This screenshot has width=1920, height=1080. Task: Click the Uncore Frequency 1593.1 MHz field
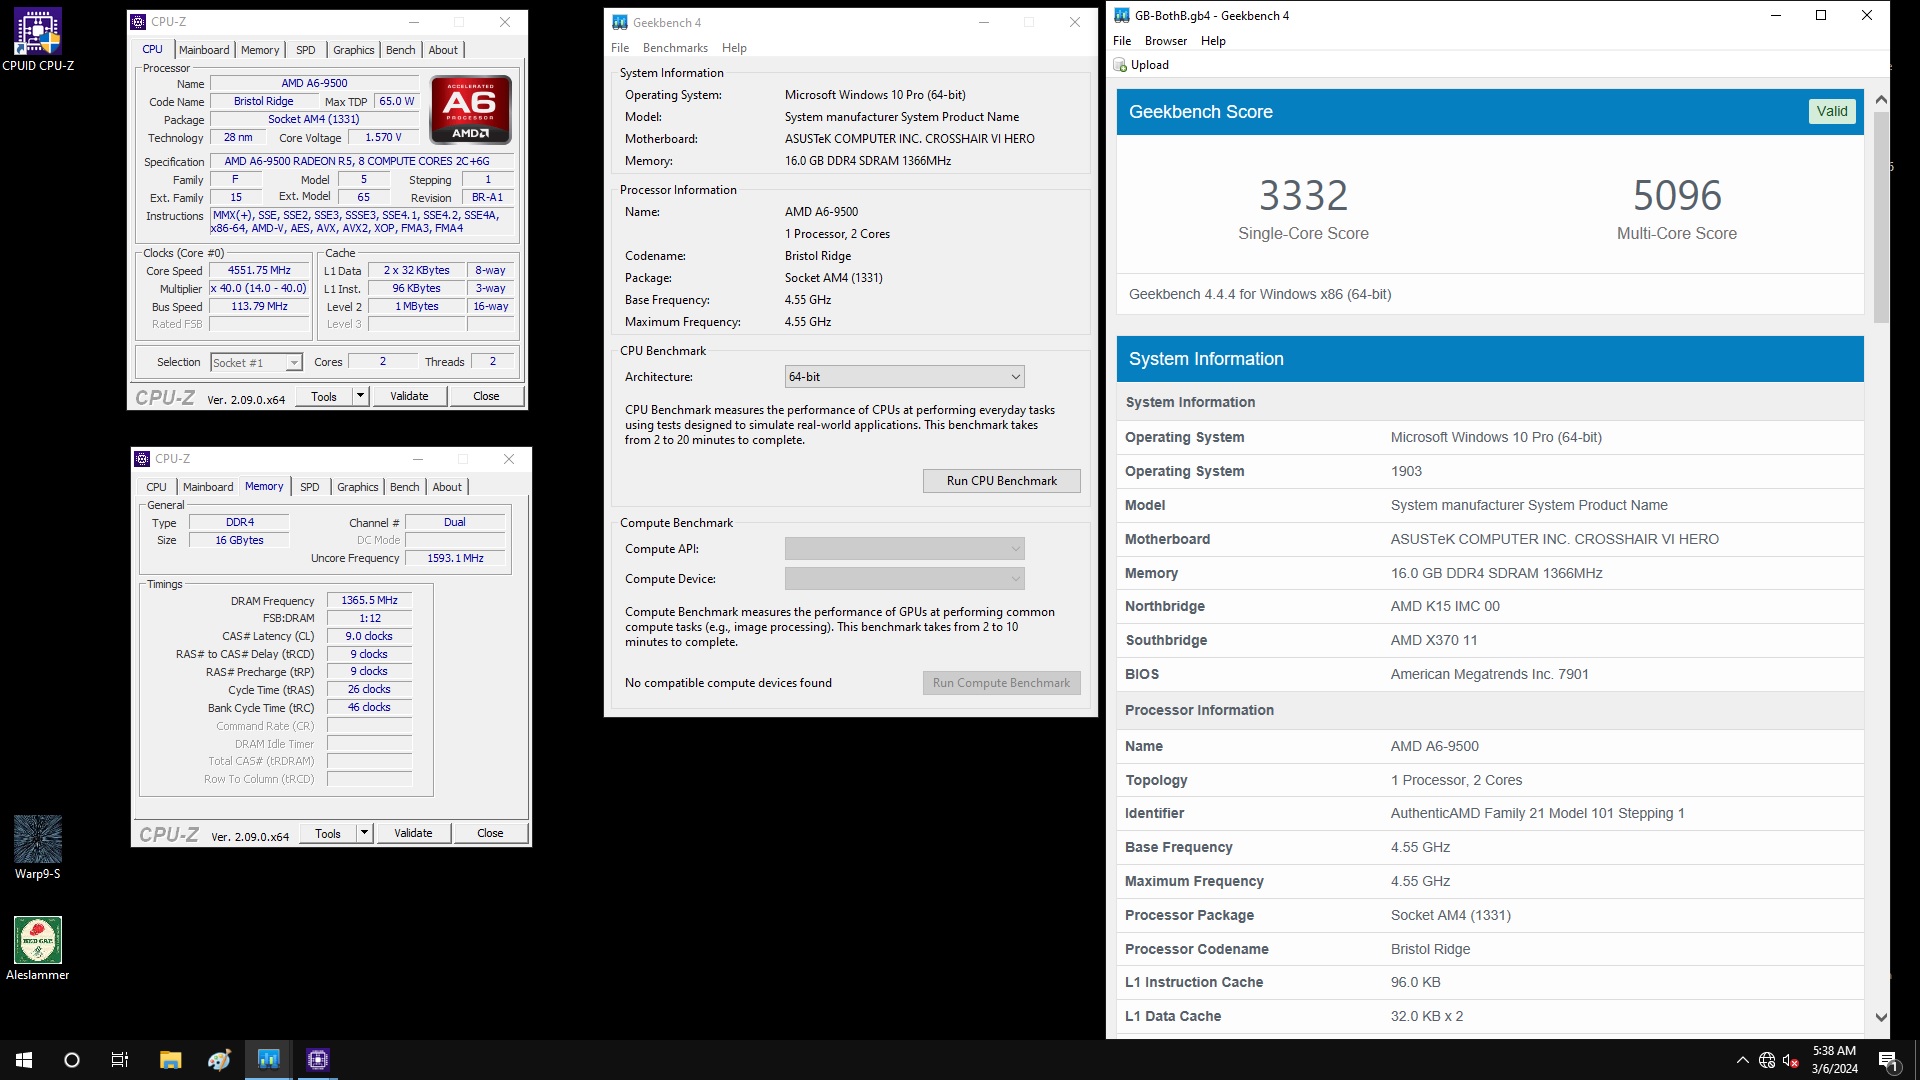click(455, 558)
